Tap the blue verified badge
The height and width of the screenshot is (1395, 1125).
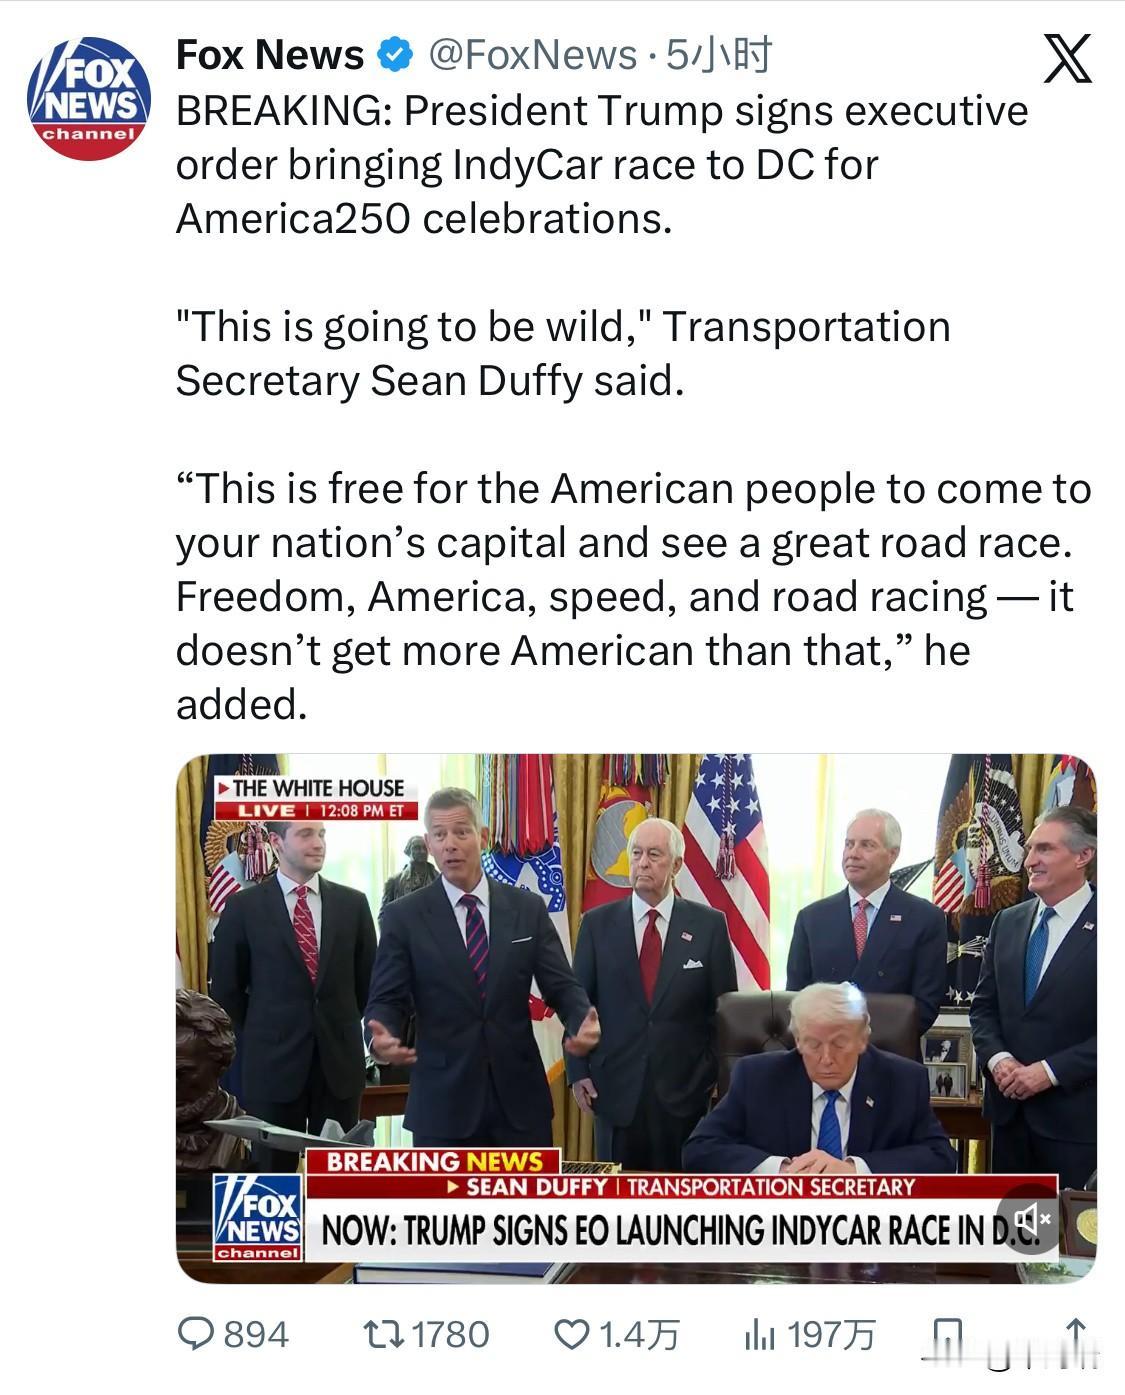(395, 55)
